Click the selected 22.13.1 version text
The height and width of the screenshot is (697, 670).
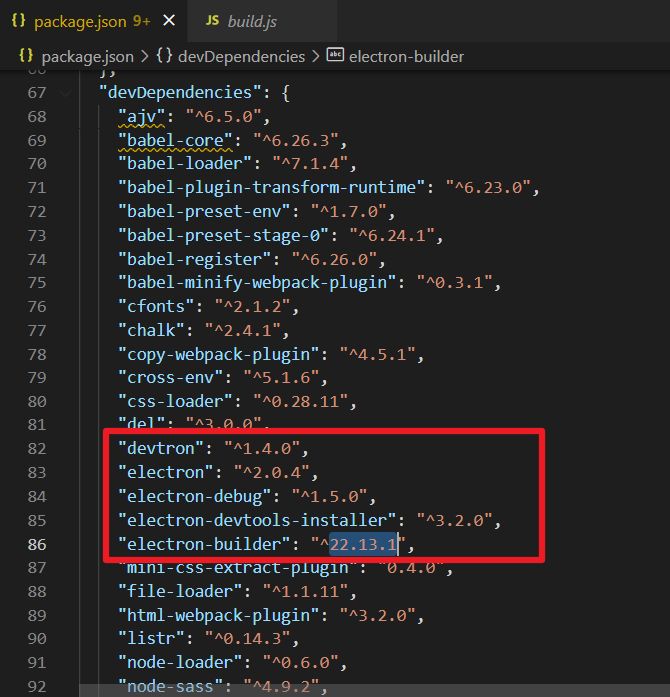coord(363,545)
